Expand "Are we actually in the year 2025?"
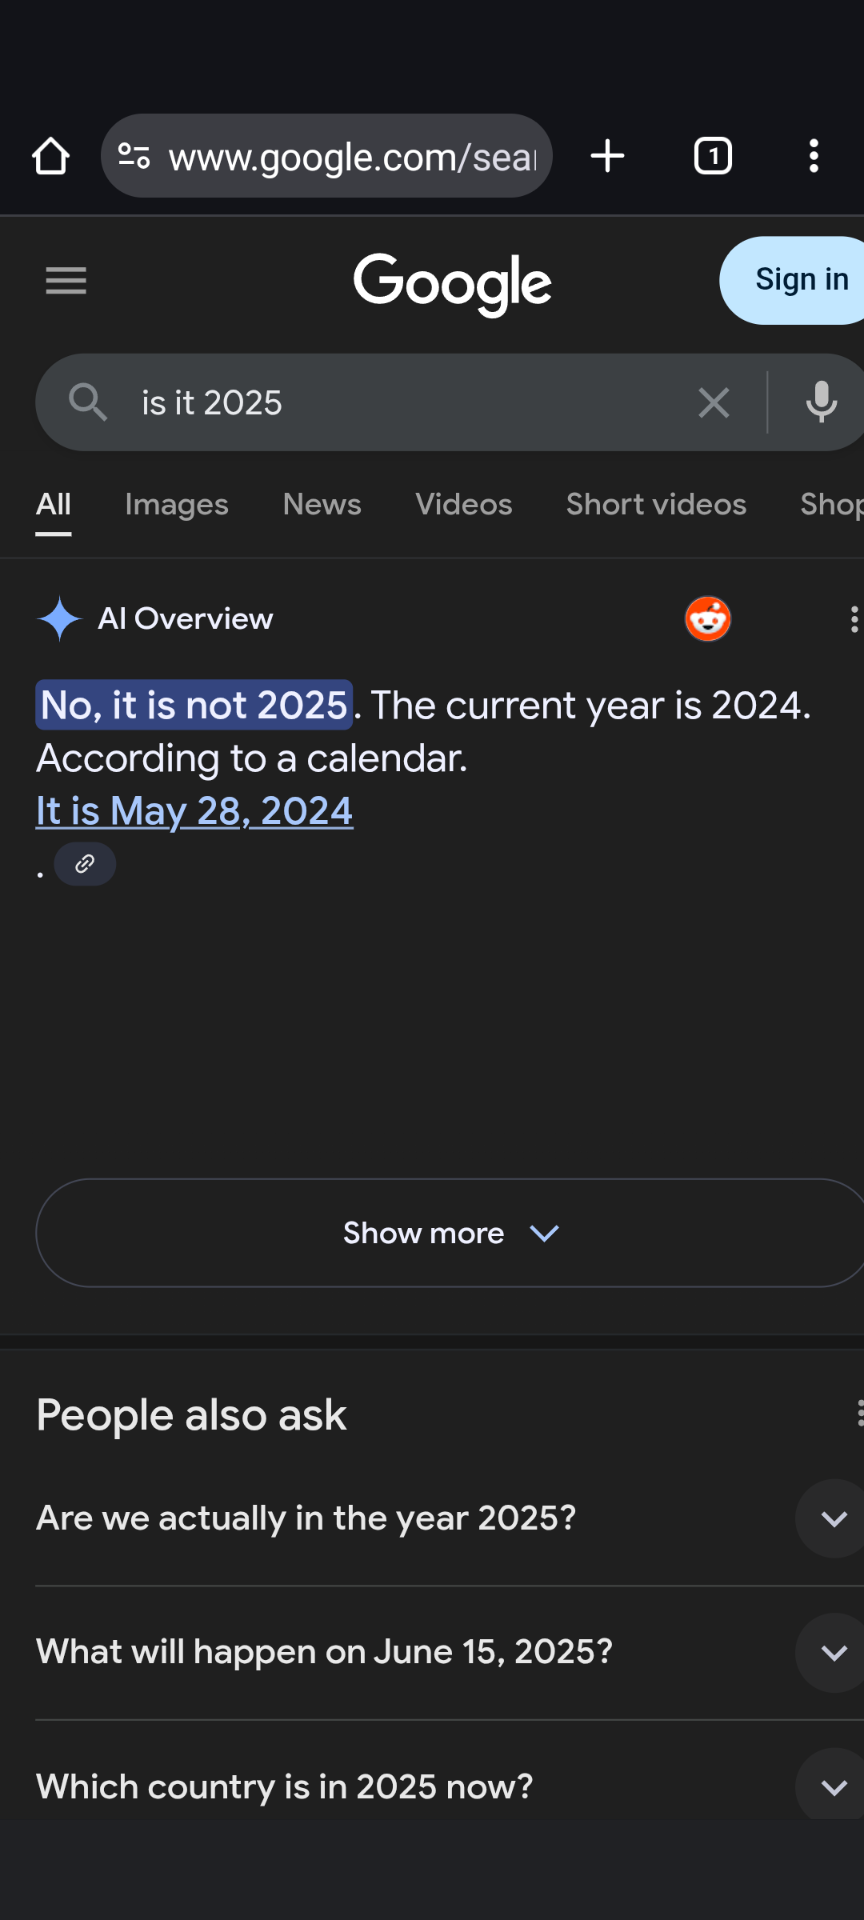The height and width of the screenshot is (1920, 864). click(450, 1519)
